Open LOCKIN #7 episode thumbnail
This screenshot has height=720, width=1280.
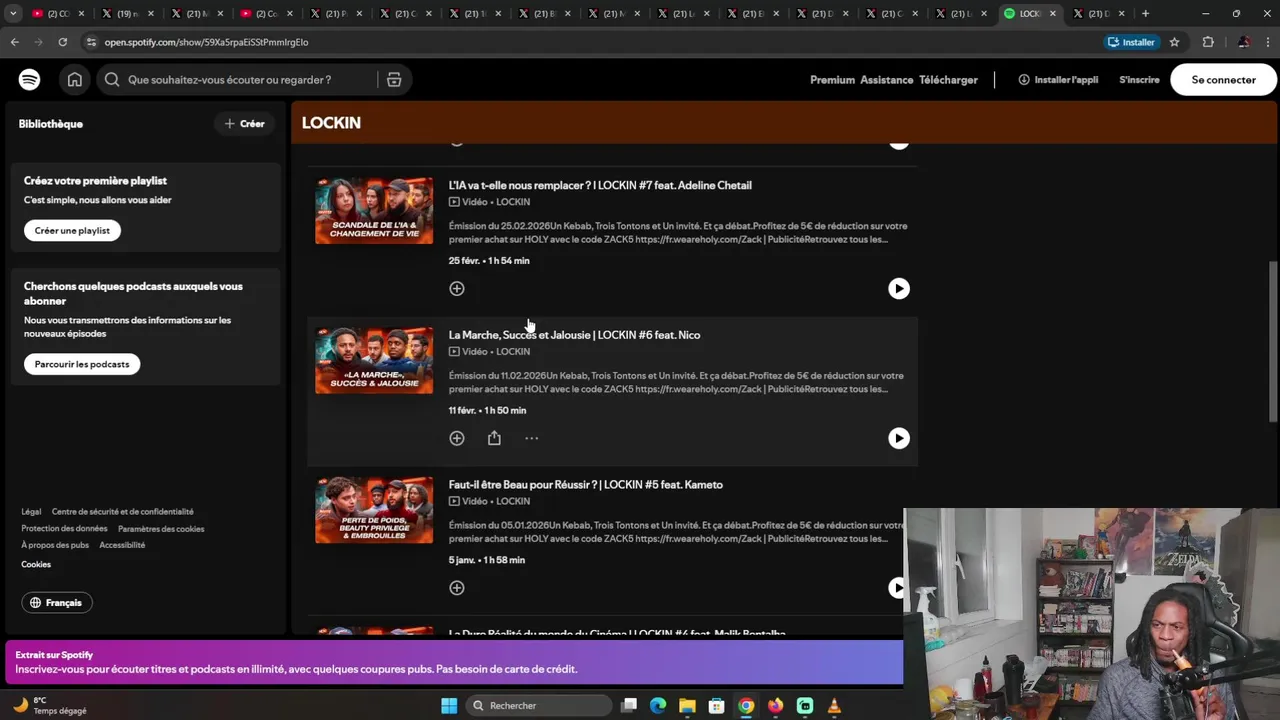pyautogui.click(x=374, y=211)
